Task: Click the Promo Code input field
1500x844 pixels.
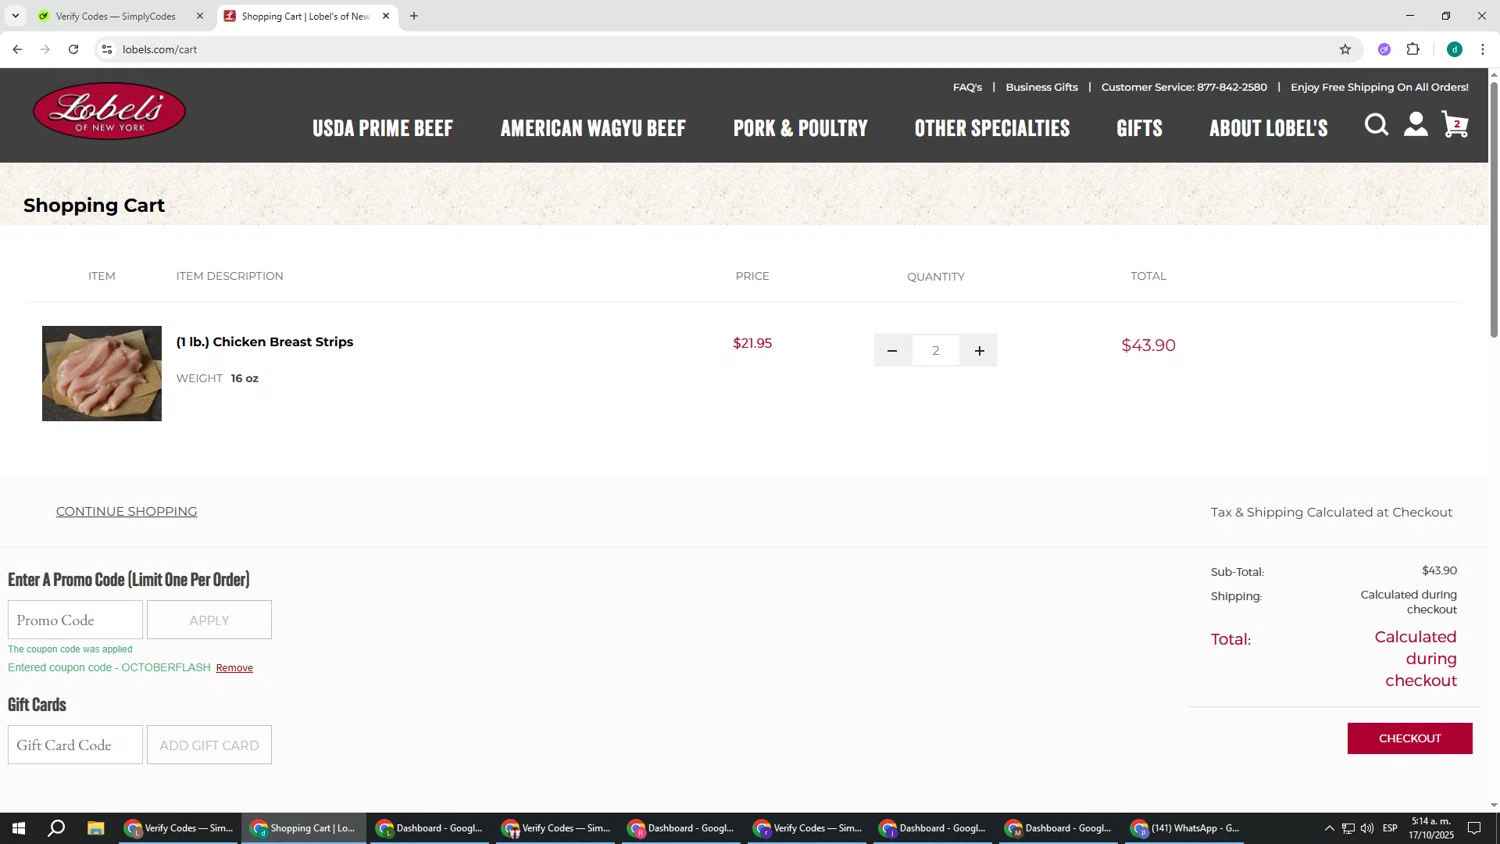Action: pos(75,620)
